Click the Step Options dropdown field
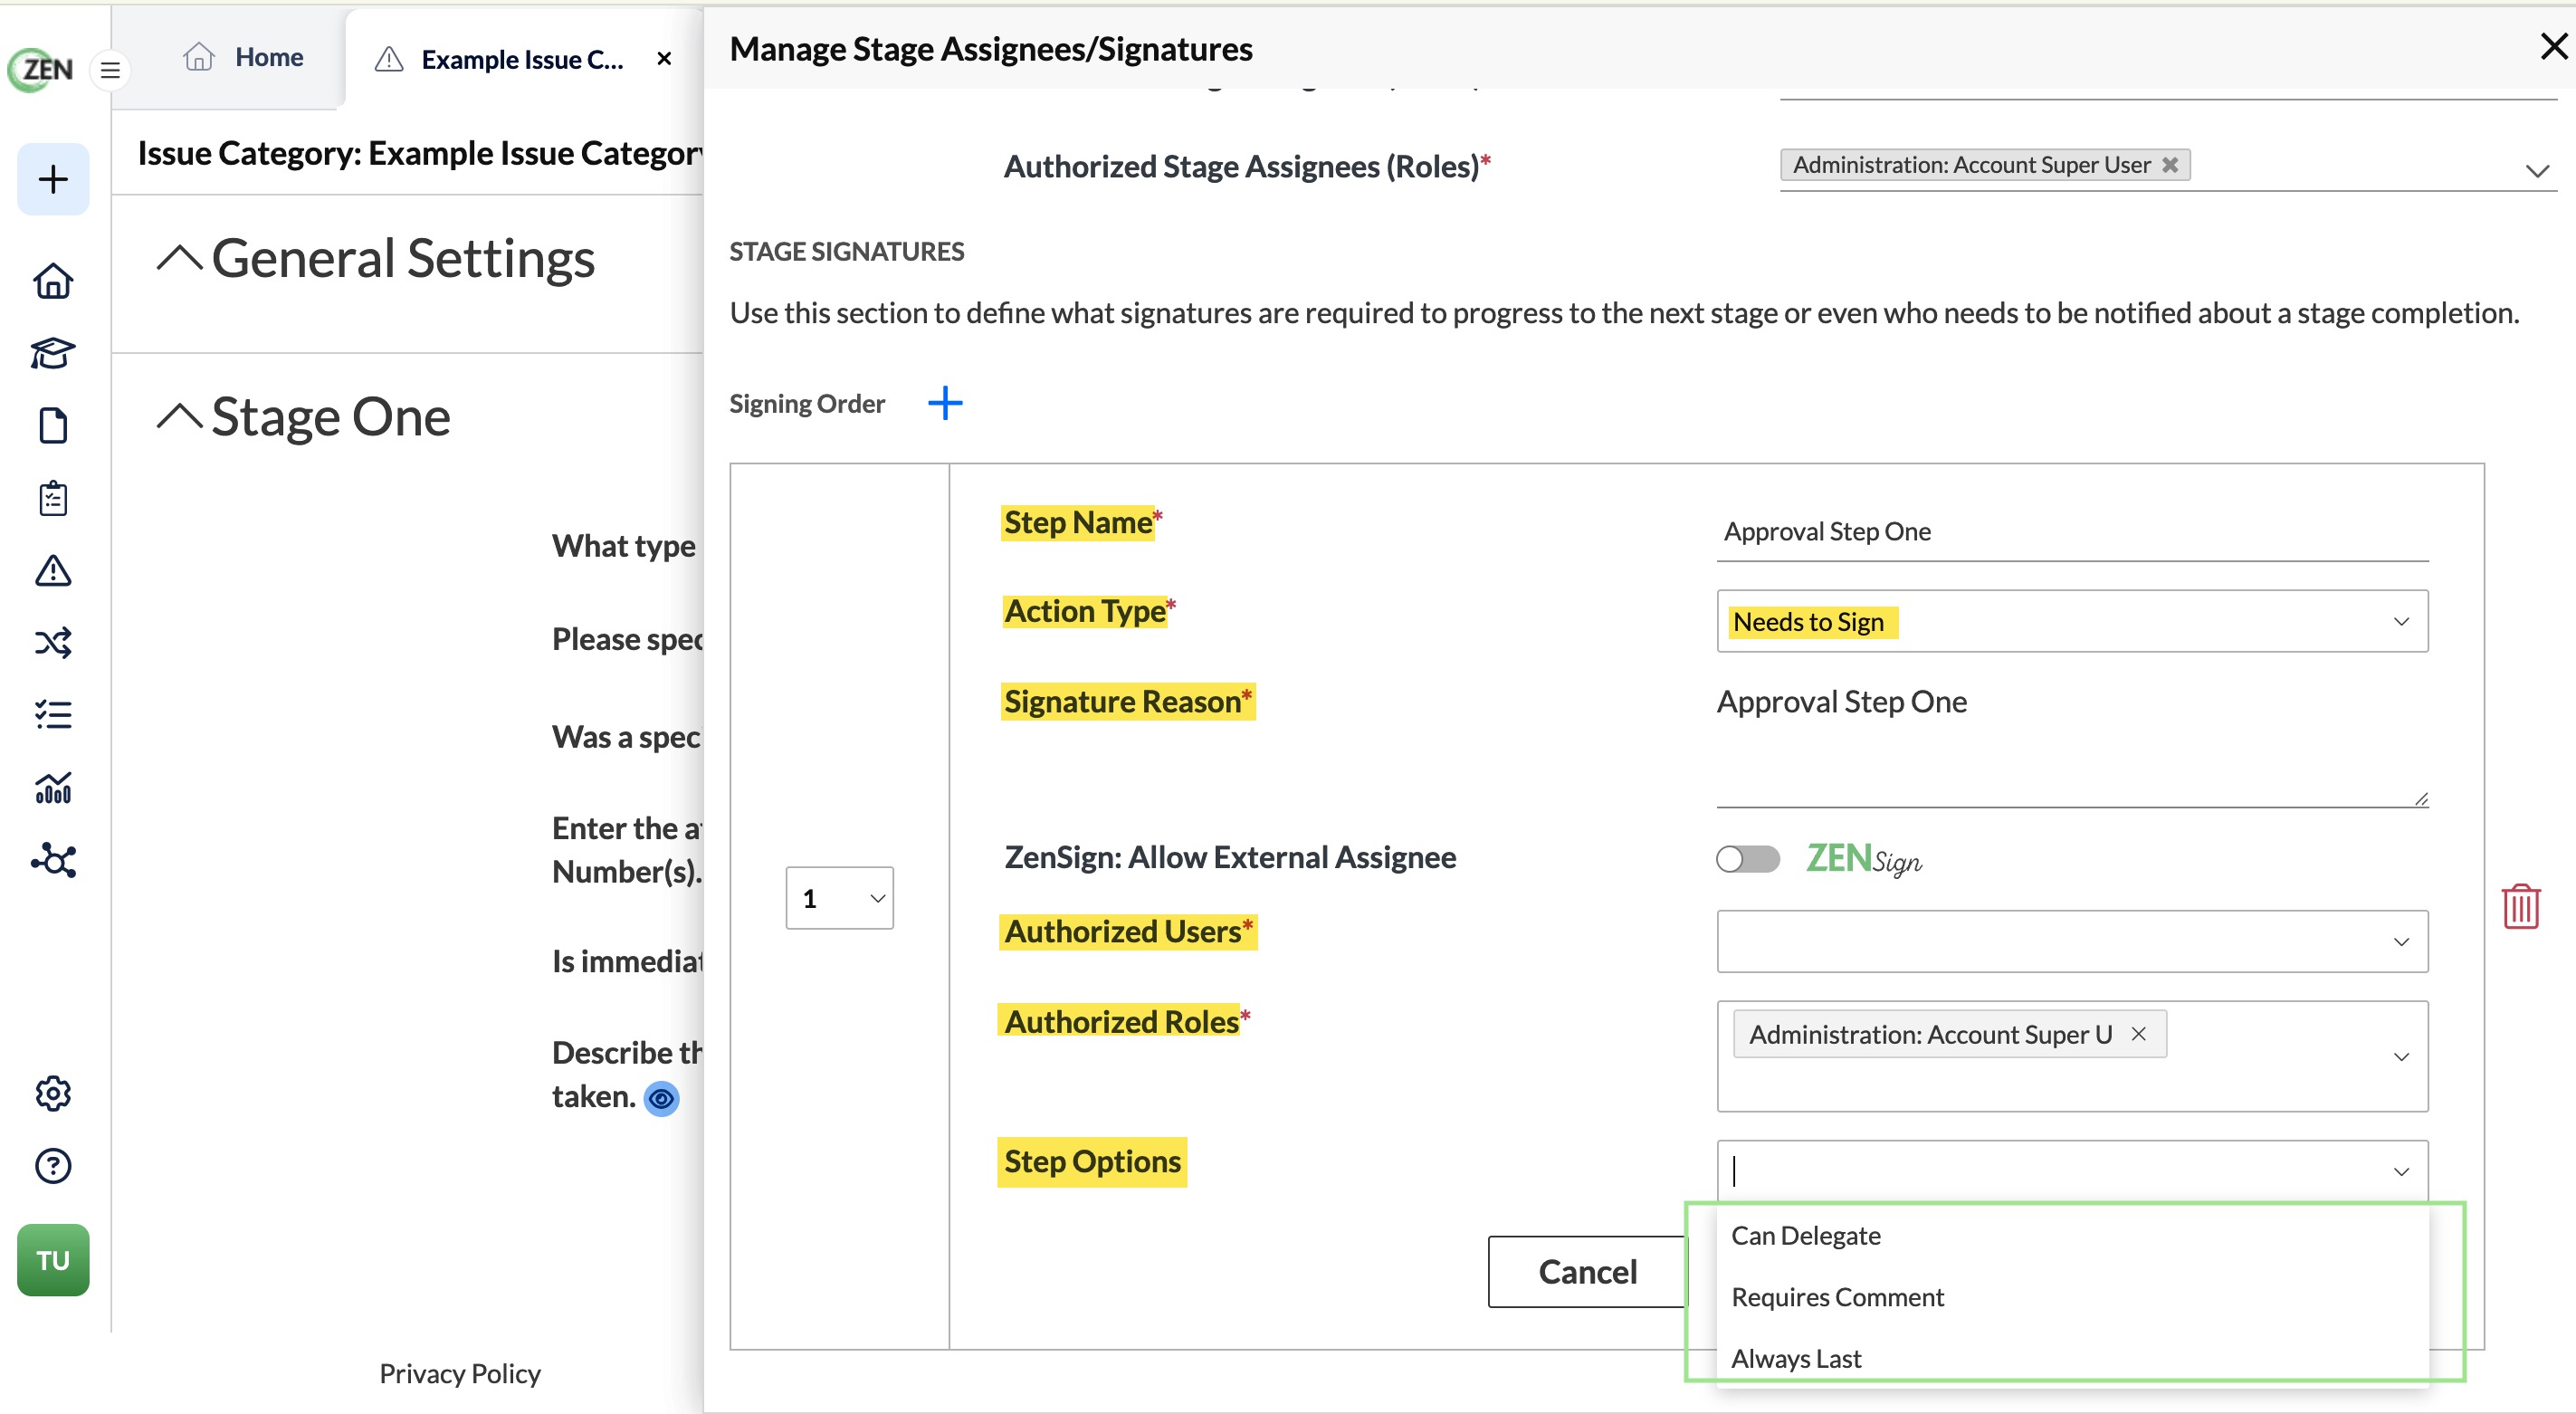2576x1414 pixels. pos(2072,1171)
